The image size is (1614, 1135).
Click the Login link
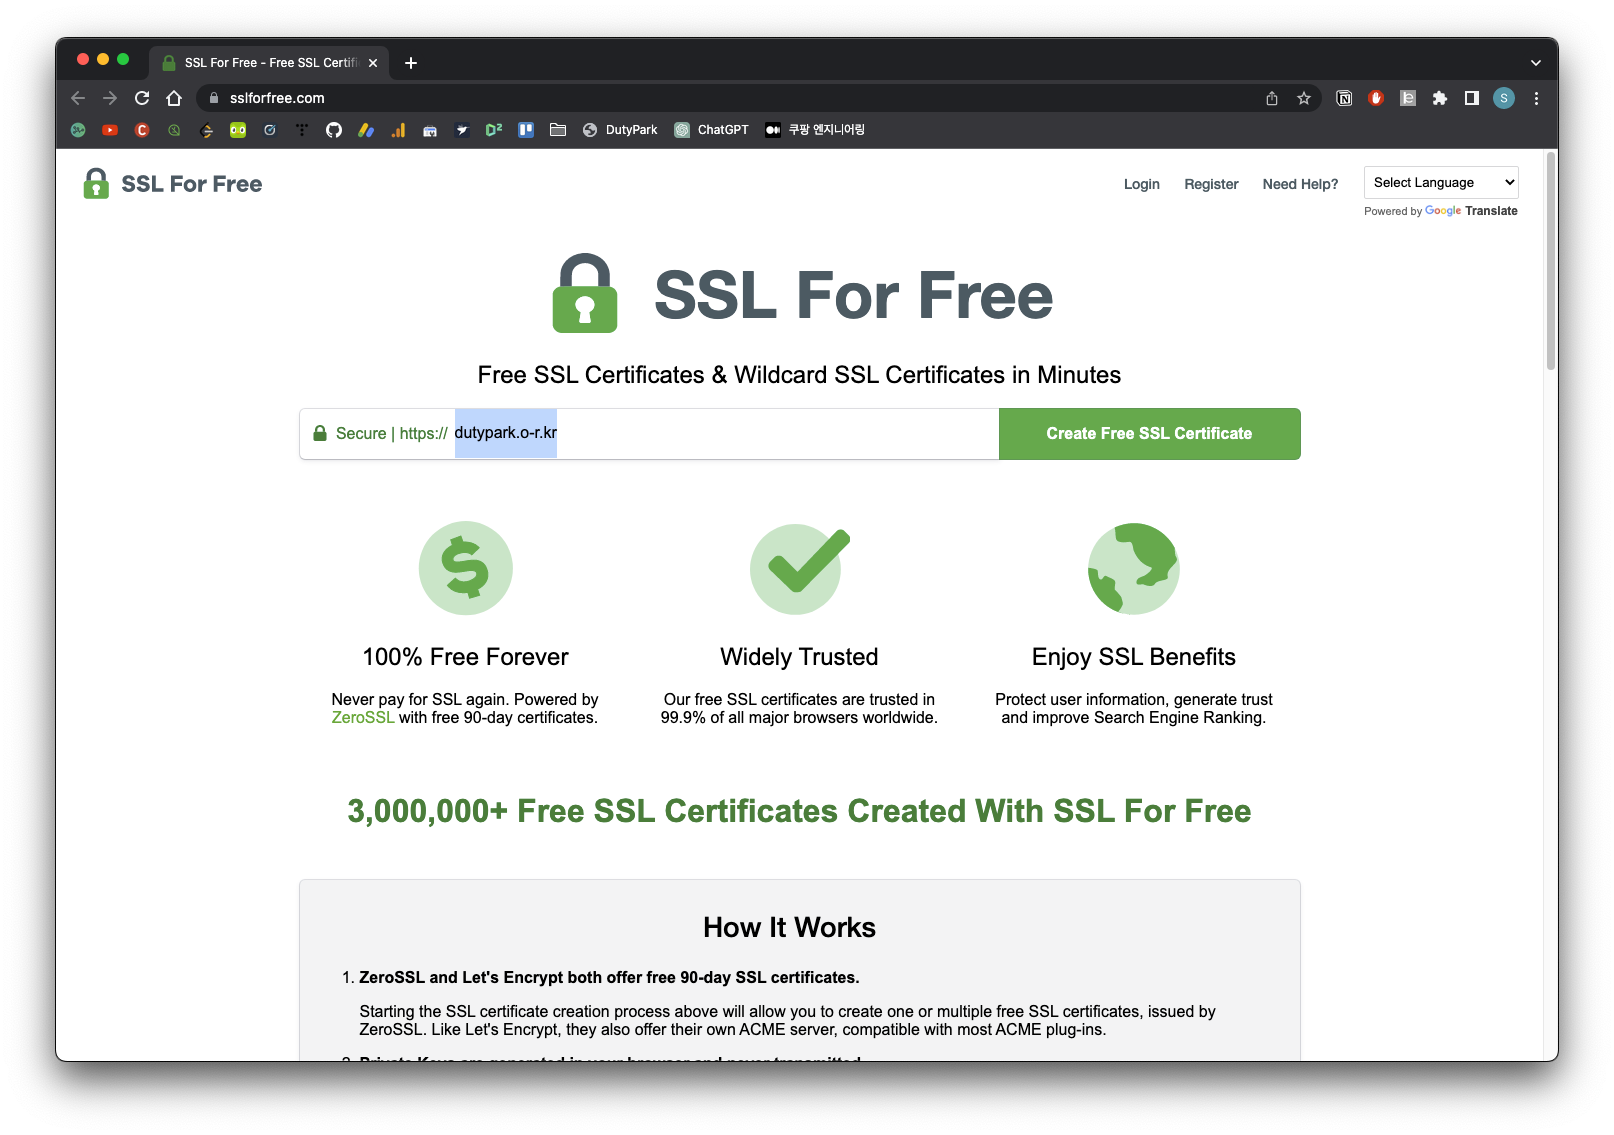tap(1141, 184)
